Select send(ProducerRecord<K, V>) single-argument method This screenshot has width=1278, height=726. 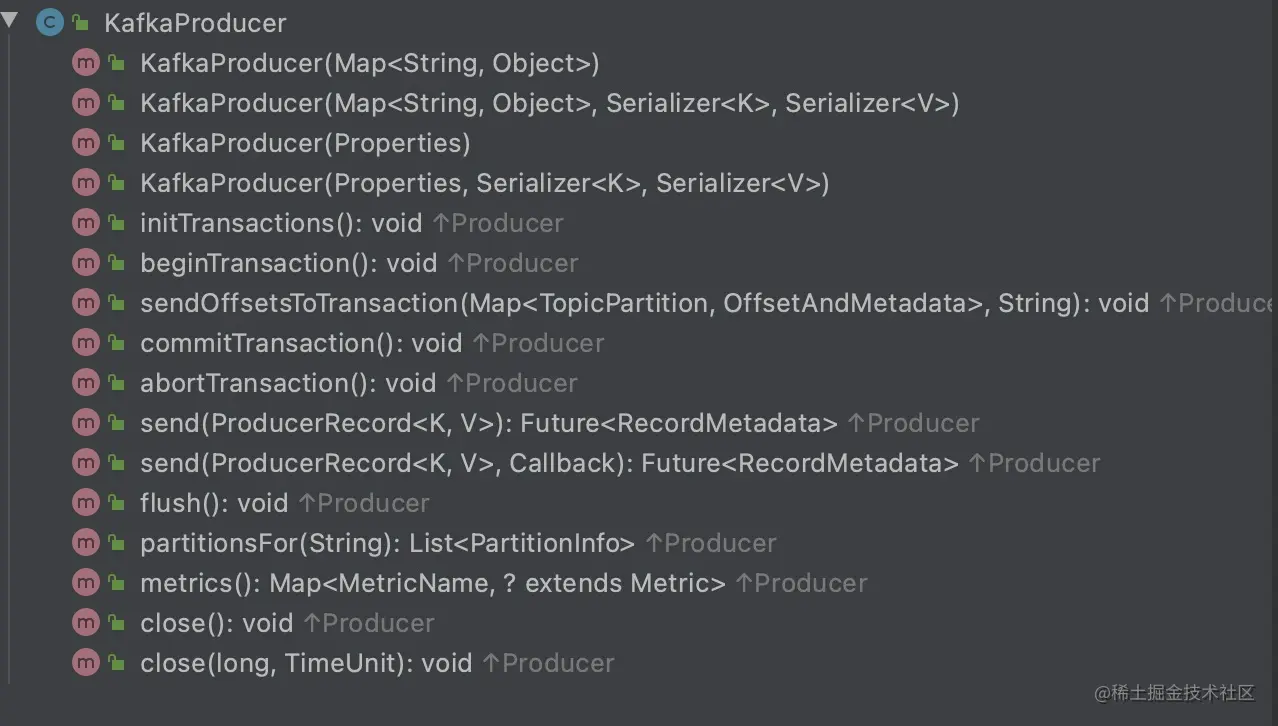coord(488,423)
